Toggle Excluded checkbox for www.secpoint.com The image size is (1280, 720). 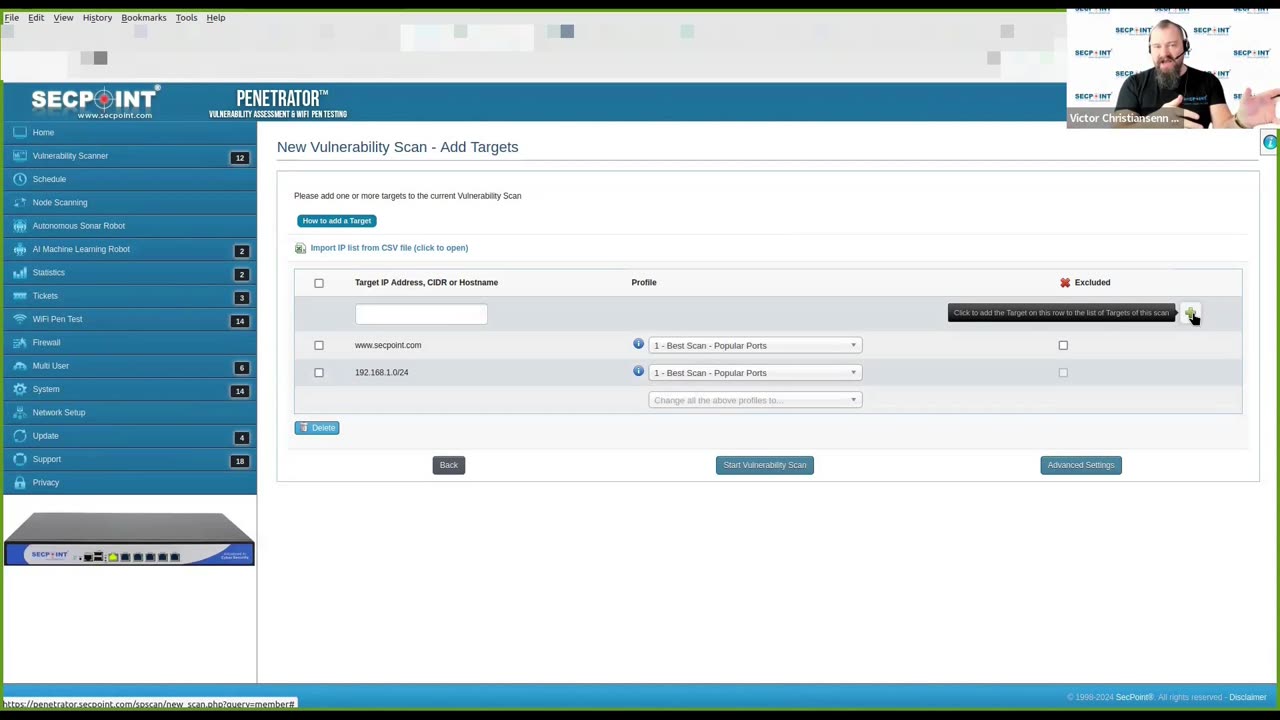pyautogui.click(x=1063, y=345)
